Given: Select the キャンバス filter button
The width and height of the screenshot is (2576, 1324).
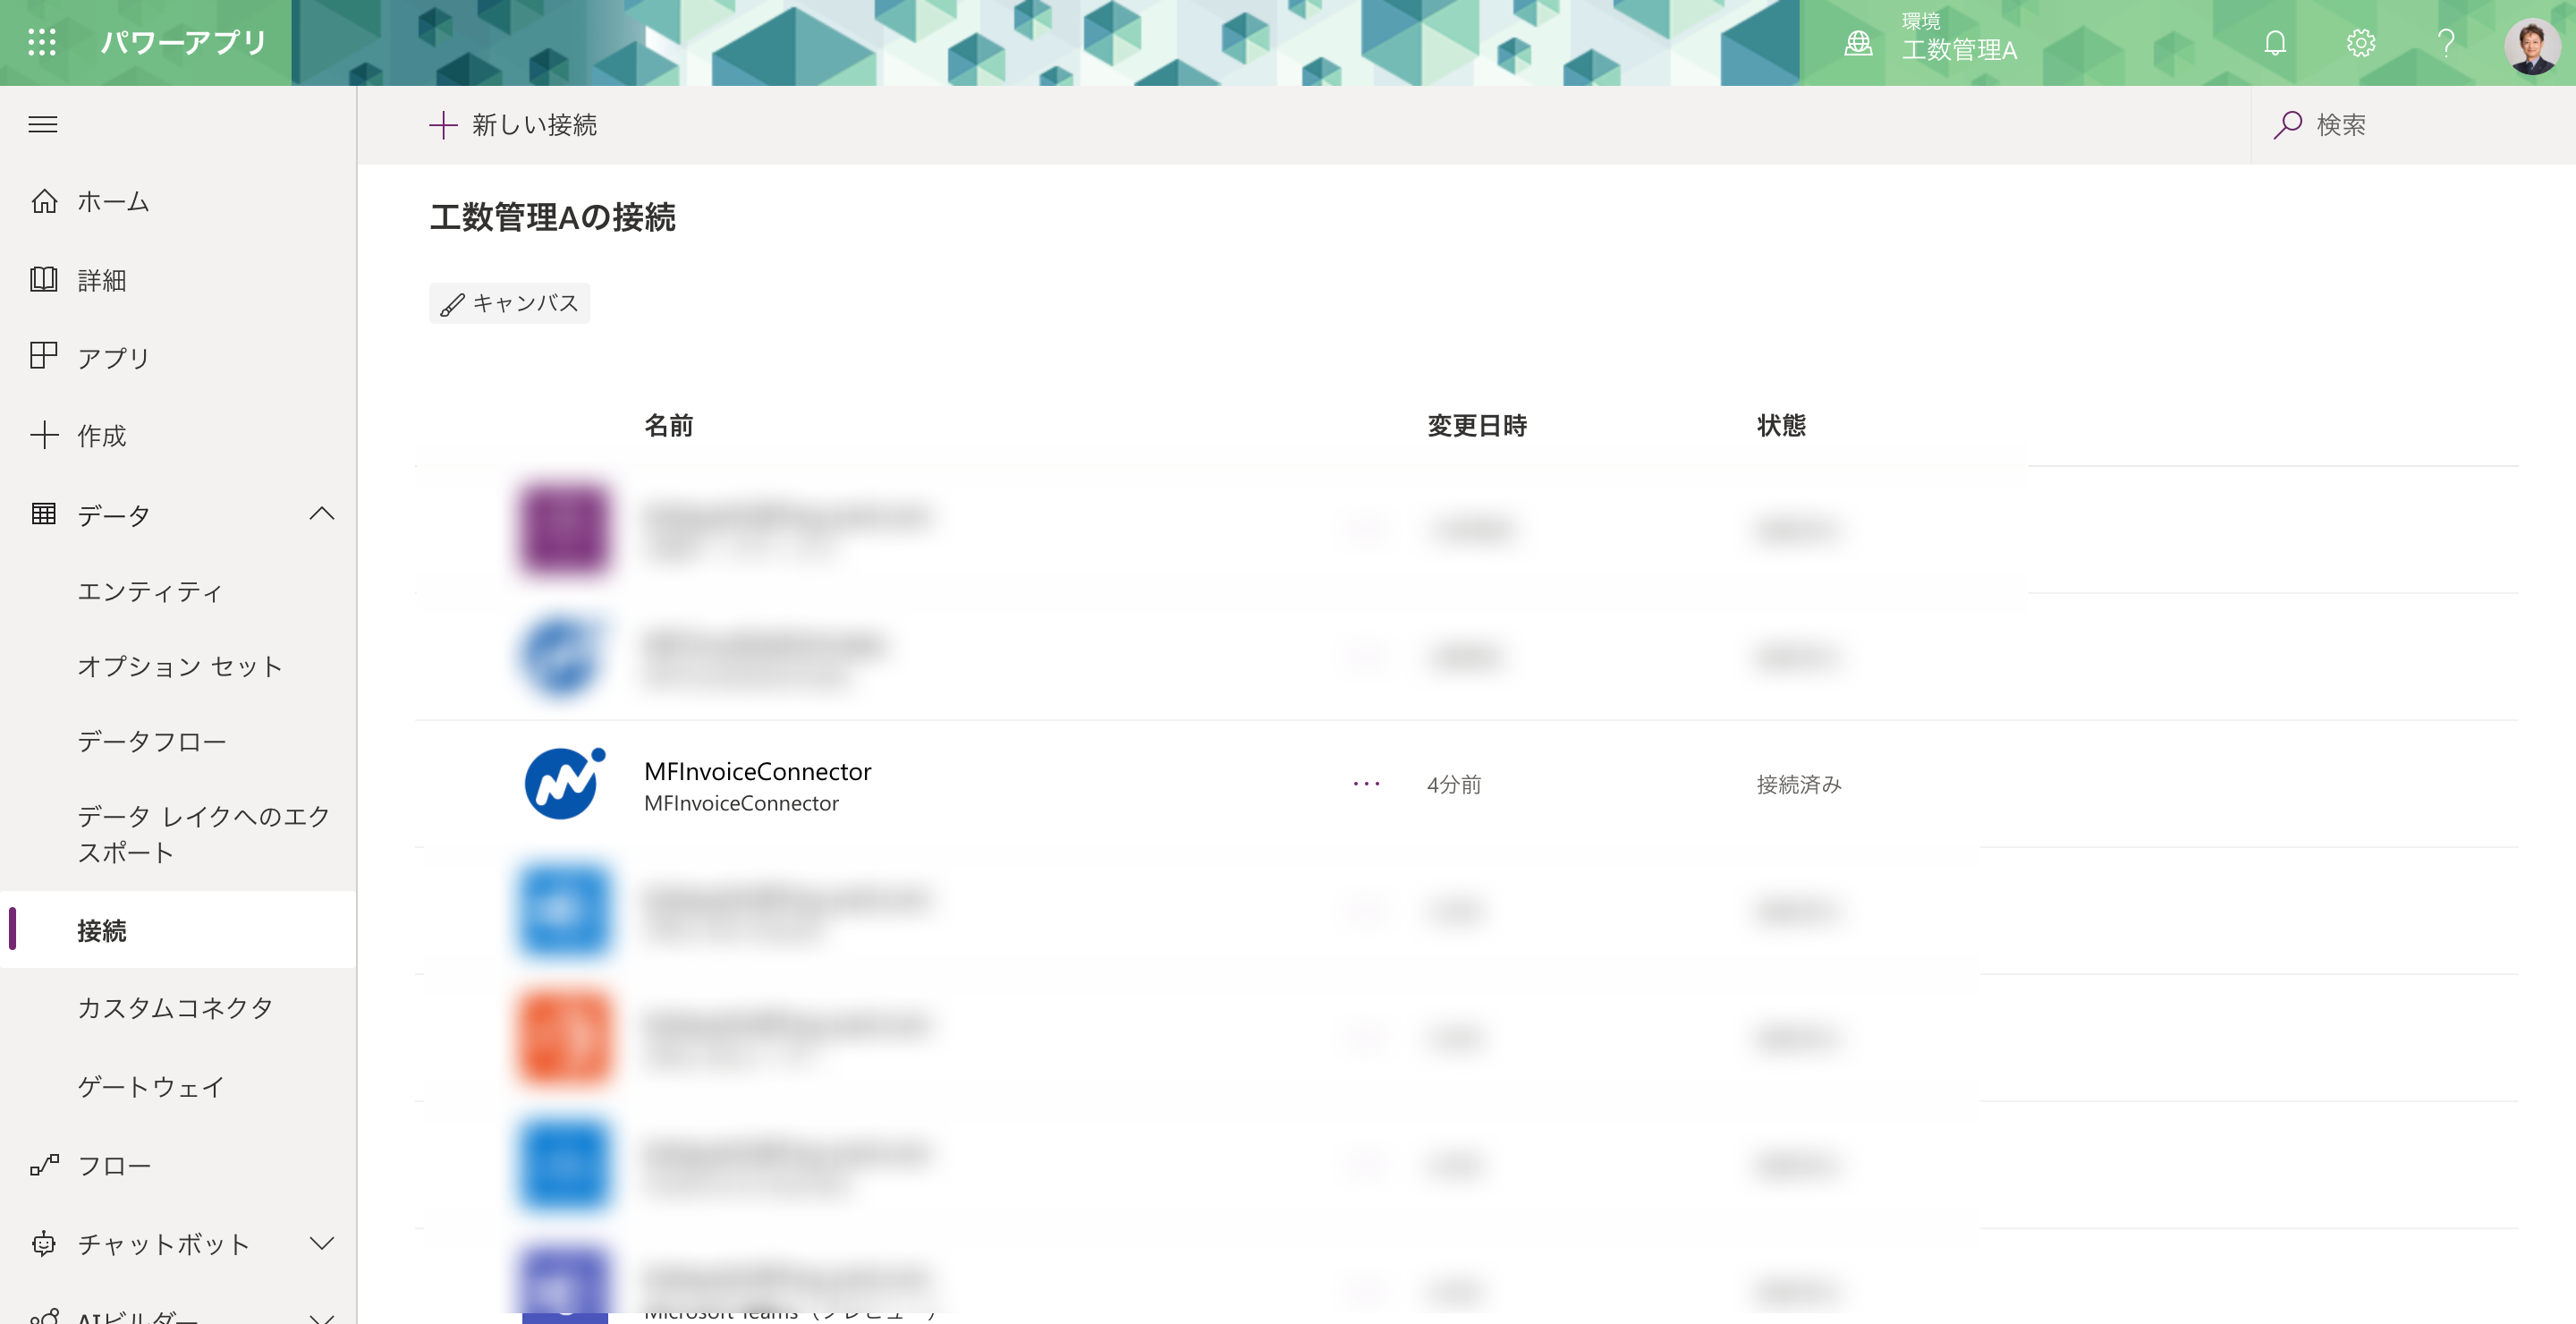Looking at the screenshot, I should [x=508, y=303].
